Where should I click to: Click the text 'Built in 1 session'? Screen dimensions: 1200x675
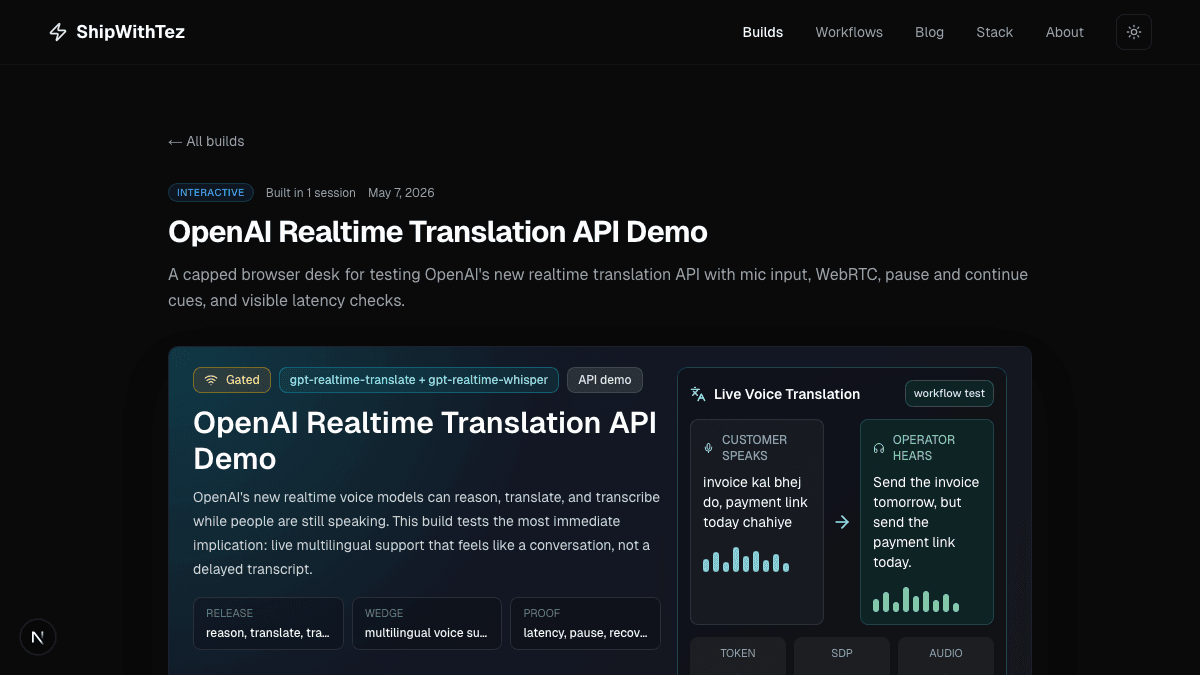[311, 193]
